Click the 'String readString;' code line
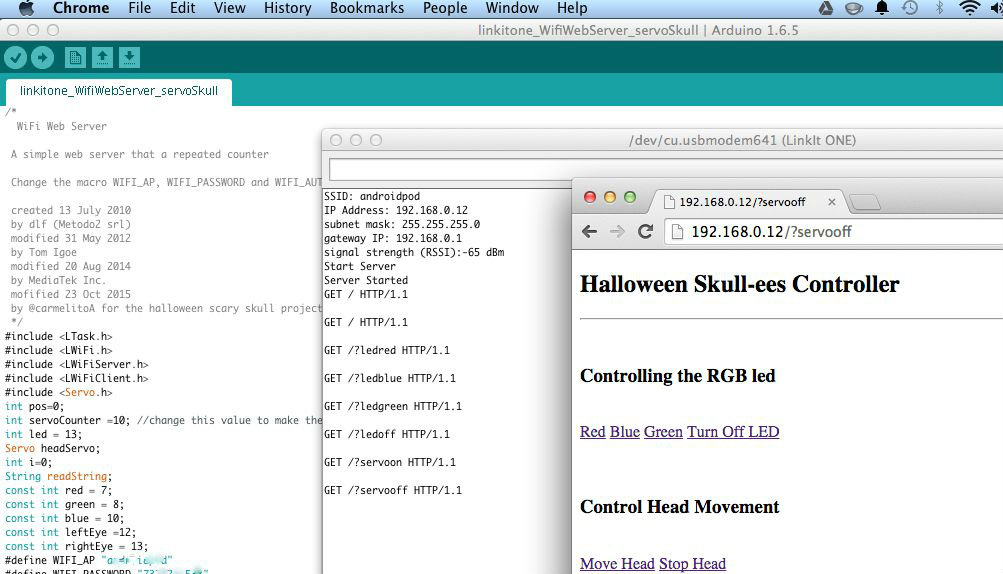This screenshot has height=574, width=1003. pos(59,476)
